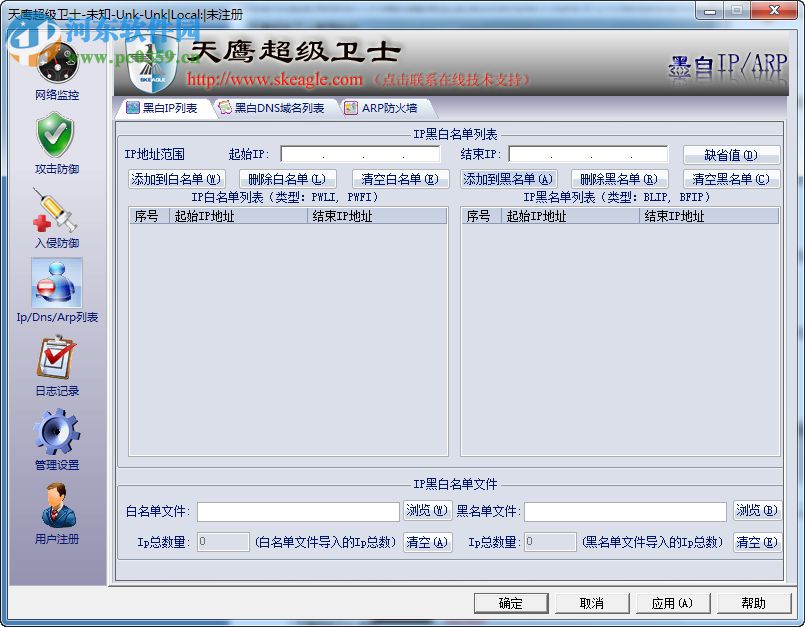Switch to the 黑白DNS域名列表 tab

coord(279,107)
